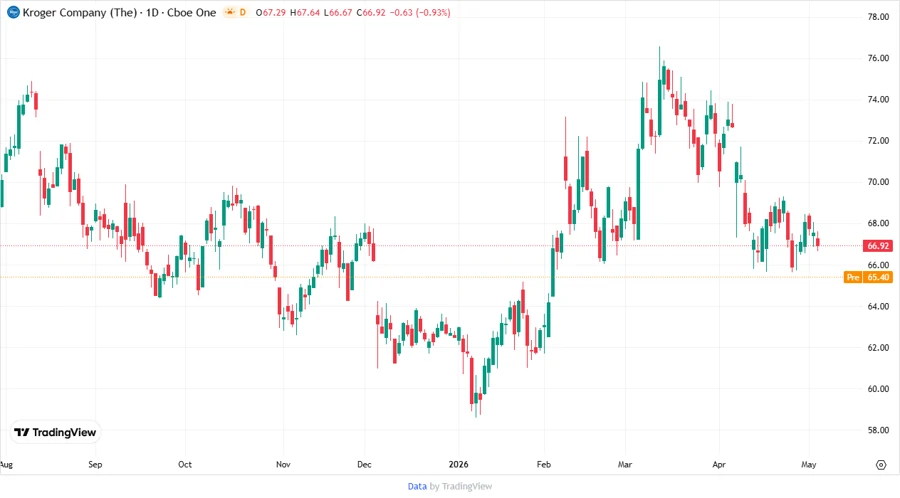Click the close value C66.92

(x=371, y=12)
